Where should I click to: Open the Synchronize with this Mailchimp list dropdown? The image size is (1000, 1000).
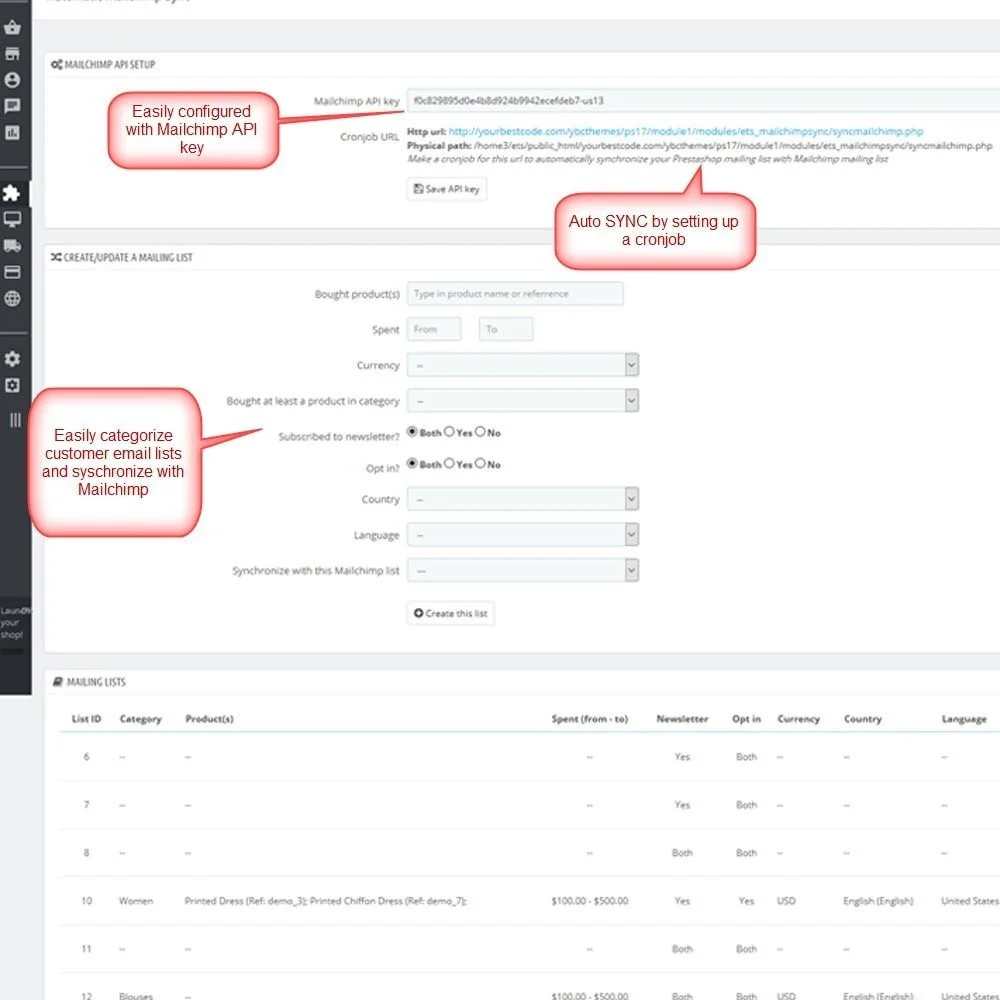click(x=522, y=569)
